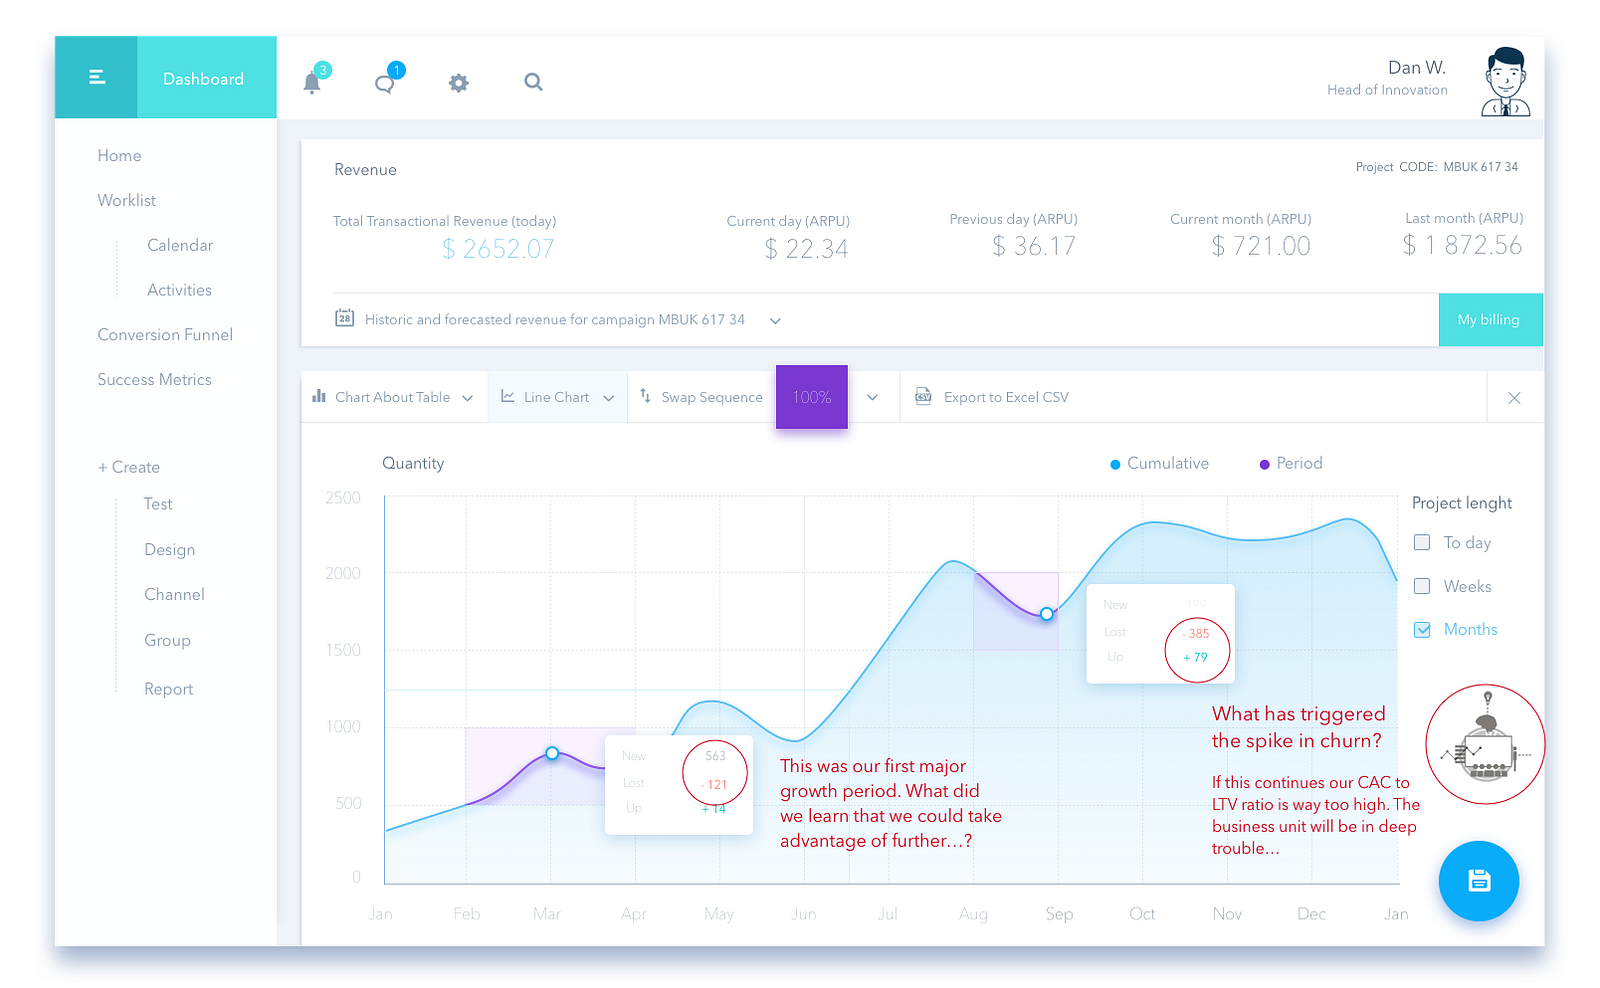
Task: Click the purple 100% zoom swatch
Action: click(x=812, y=397)
